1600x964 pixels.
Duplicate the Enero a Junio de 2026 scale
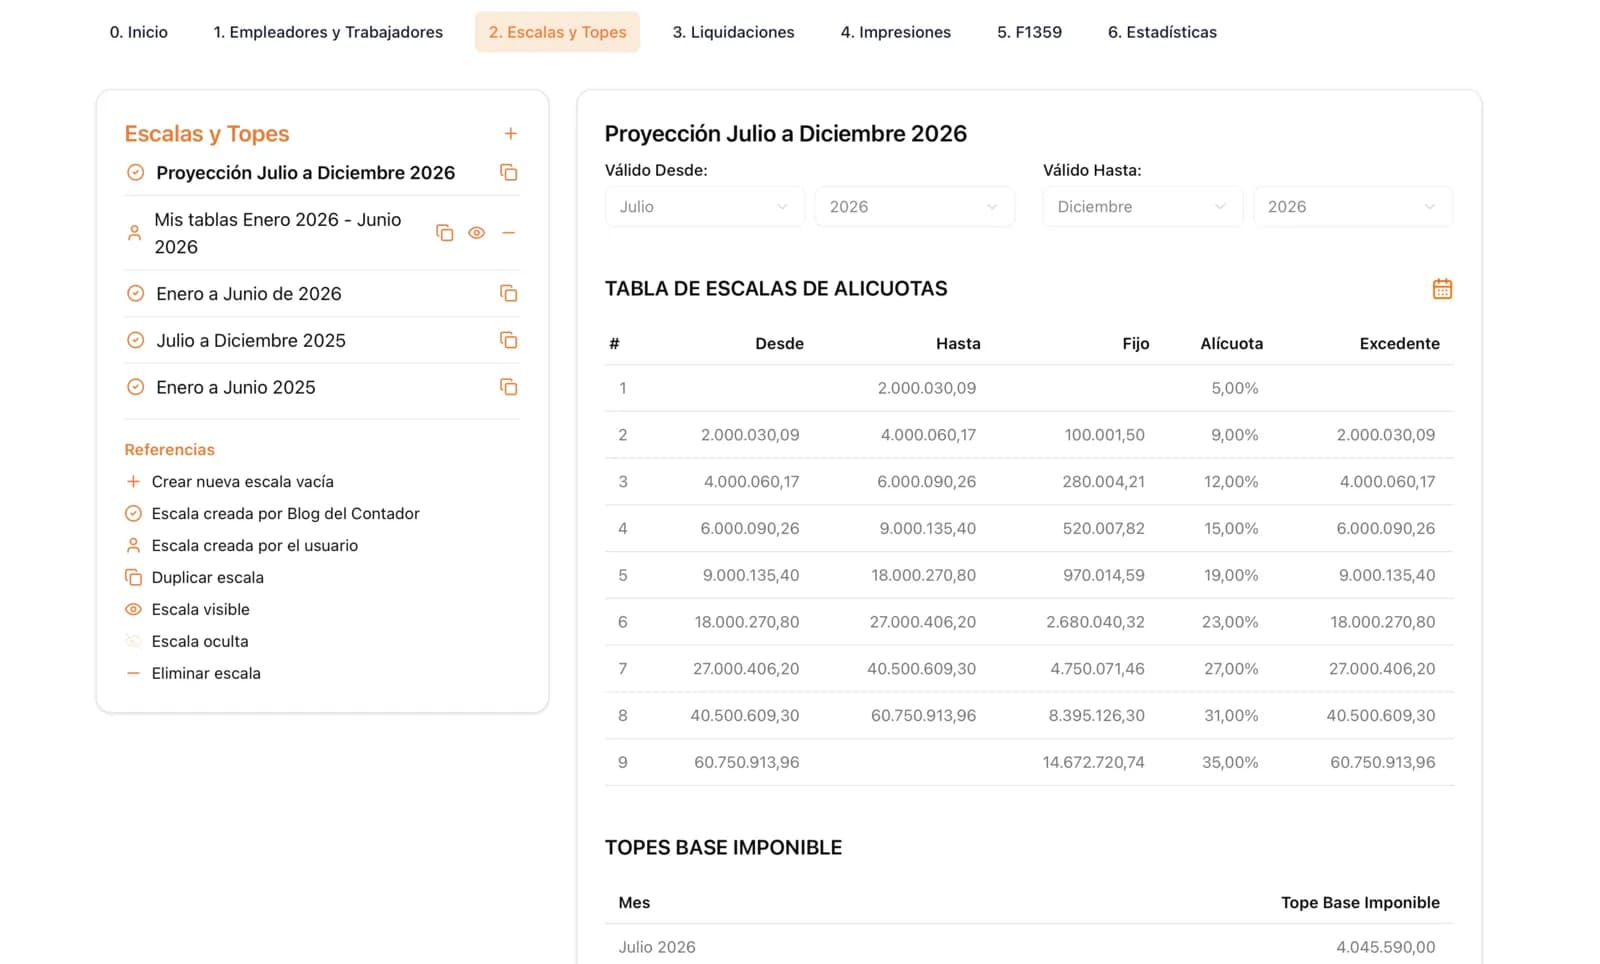tap(508, 294)
